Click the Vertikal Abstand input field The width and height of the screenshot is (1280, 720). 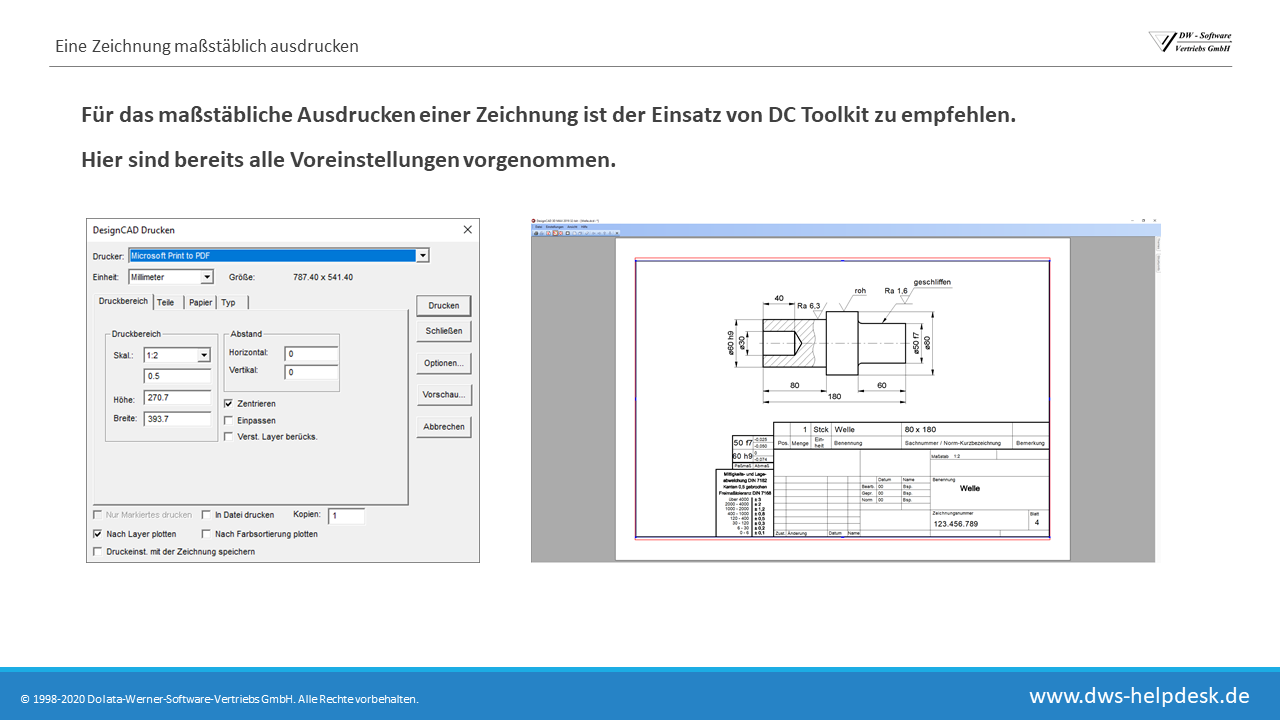point(311,373)
